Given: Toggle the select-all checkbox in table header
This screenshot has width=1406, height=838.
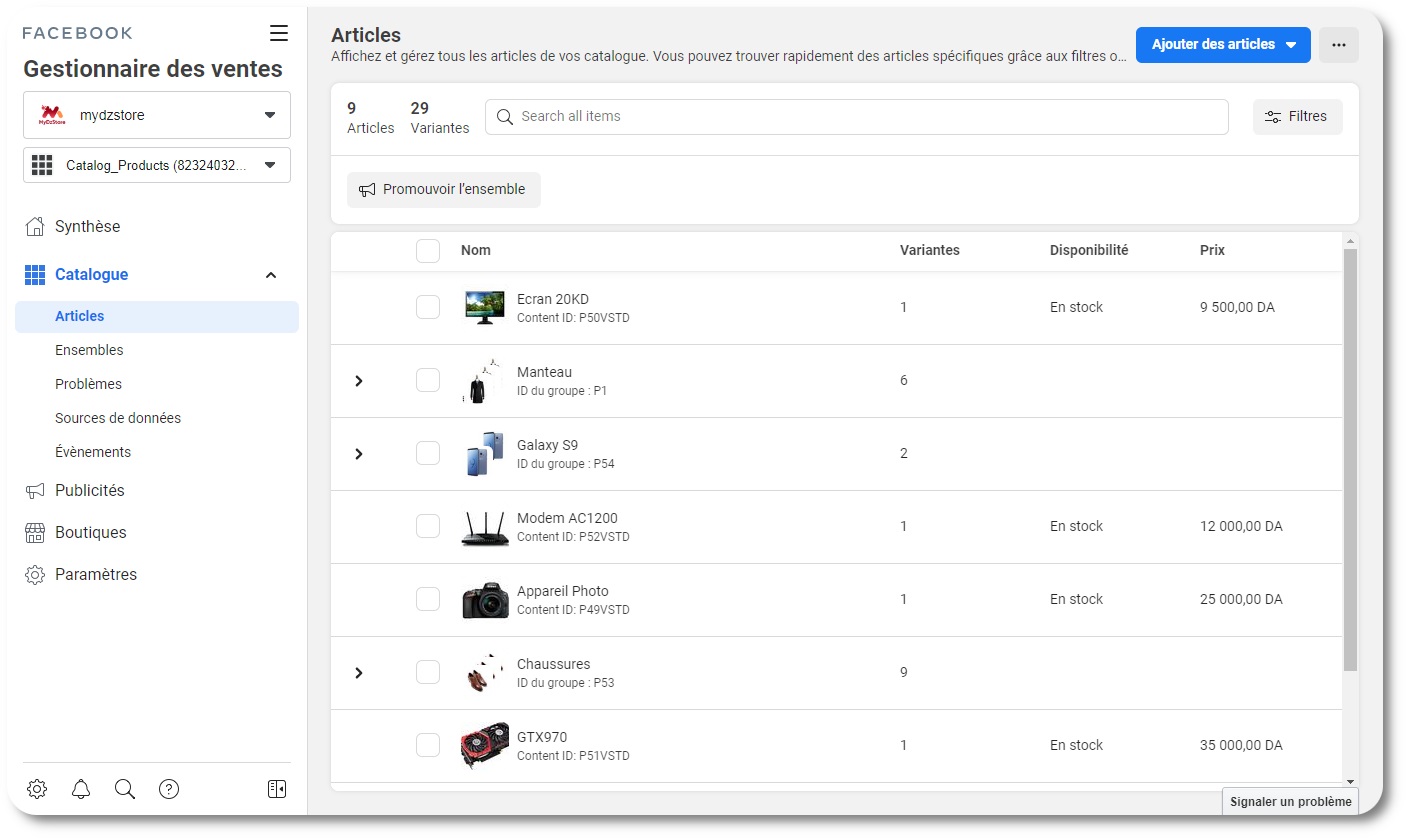Looking at the screenshot, I should [428, 250].
